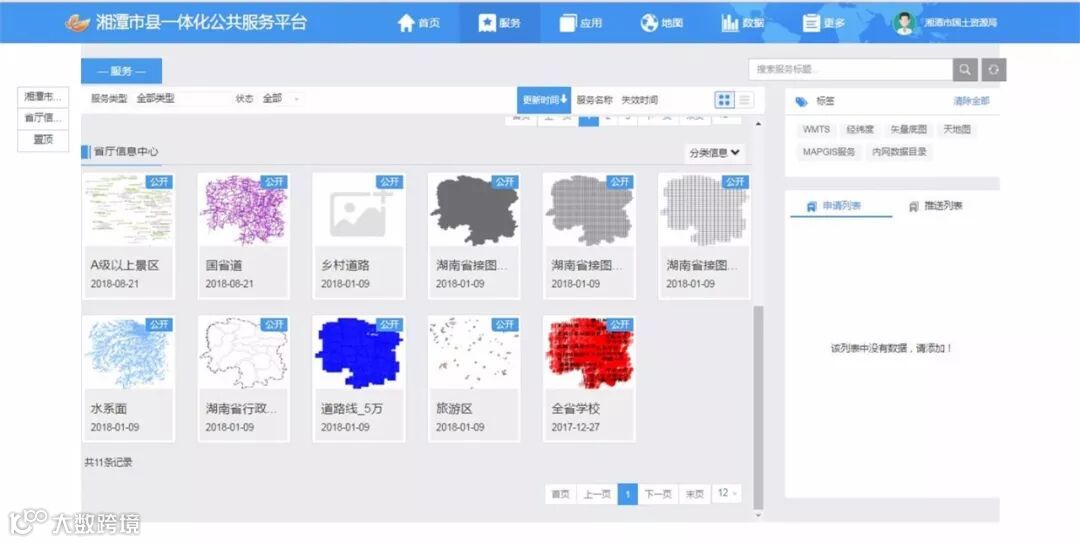Click the 全省学校 card title
Image resolution: width=1080 pixels, height=543 pixels.
point(575,409)
